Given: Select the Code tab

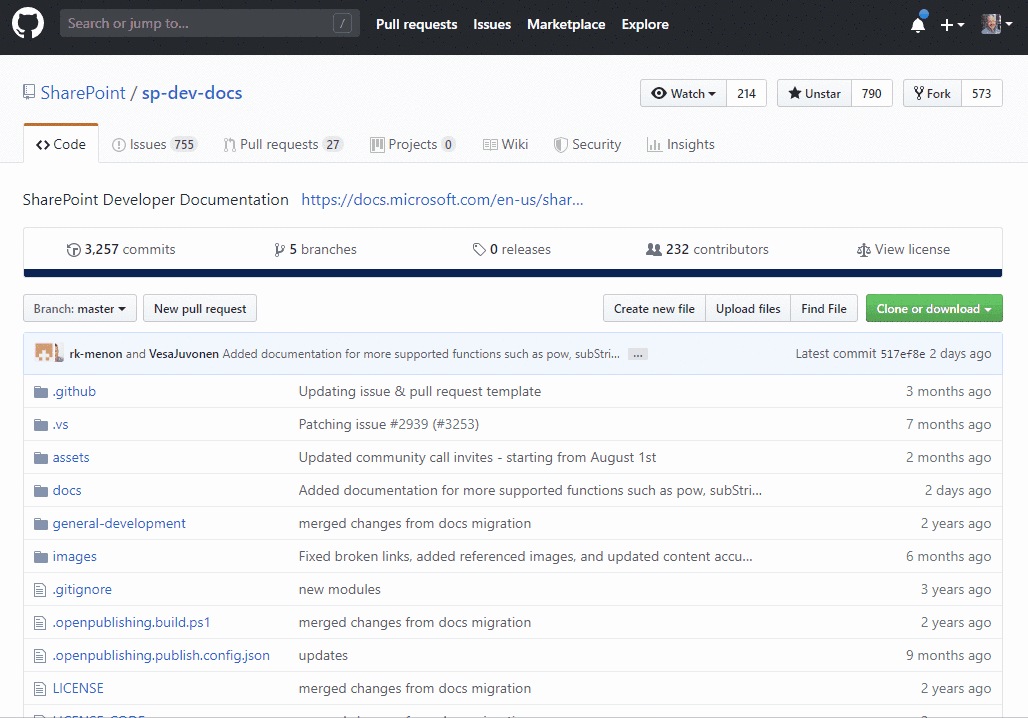Looking at the screenshot, I should tap(61, 144).
